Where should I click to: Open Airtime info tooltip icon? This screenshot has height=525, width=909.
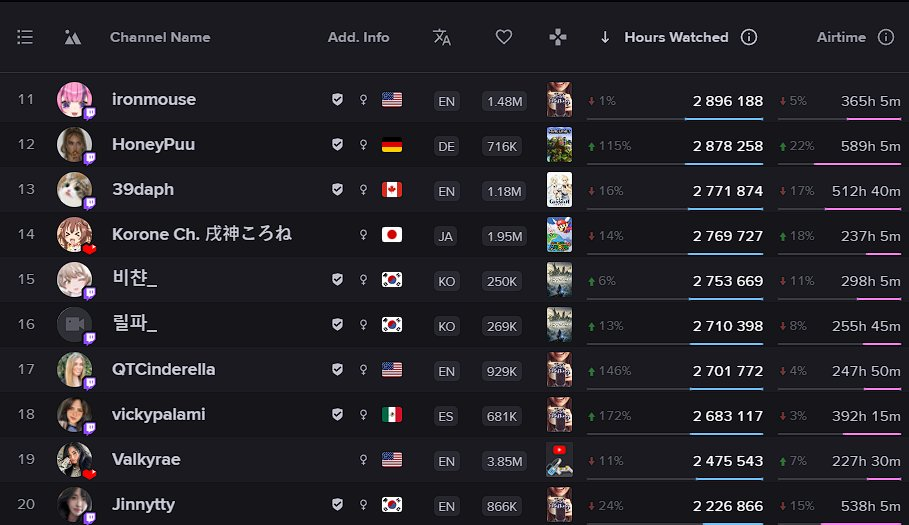(886, 38)
